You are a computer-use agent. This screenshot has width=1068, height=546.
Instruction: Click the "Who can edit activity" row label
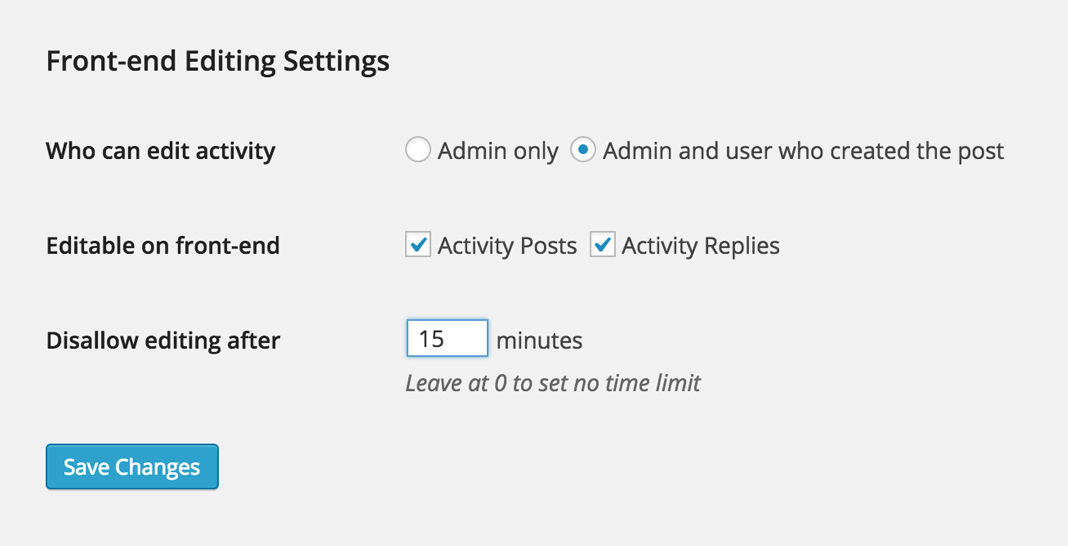coord(160,151)
